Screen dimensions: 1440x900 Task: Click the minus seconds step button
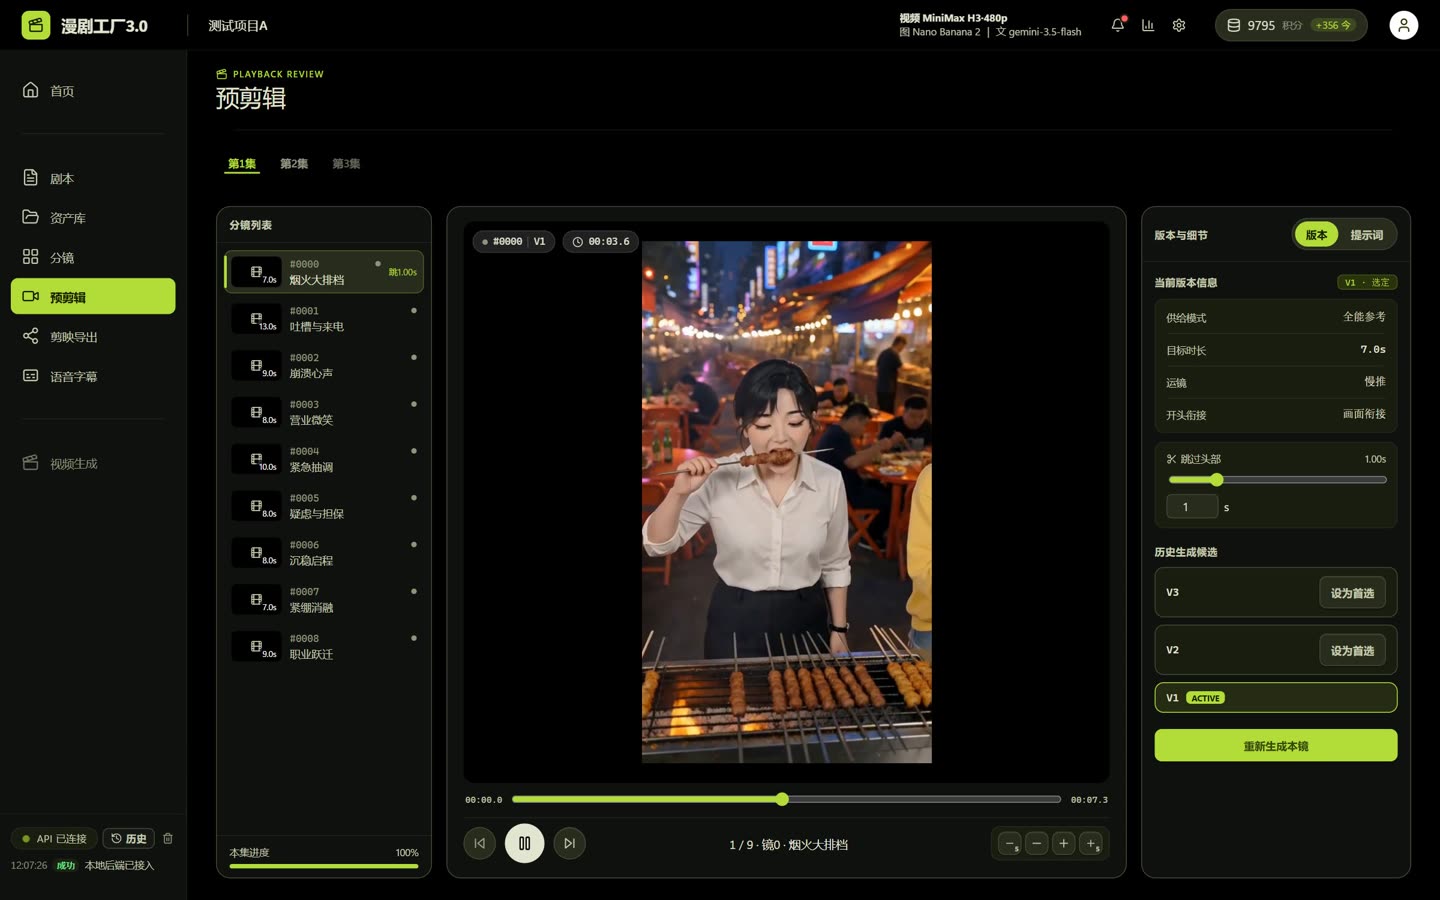[x=1010, y=844]
